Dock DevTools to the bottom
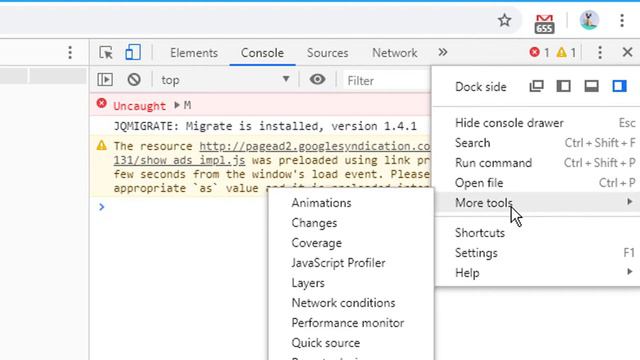The image size is (640, 360). tap(591, 86)
